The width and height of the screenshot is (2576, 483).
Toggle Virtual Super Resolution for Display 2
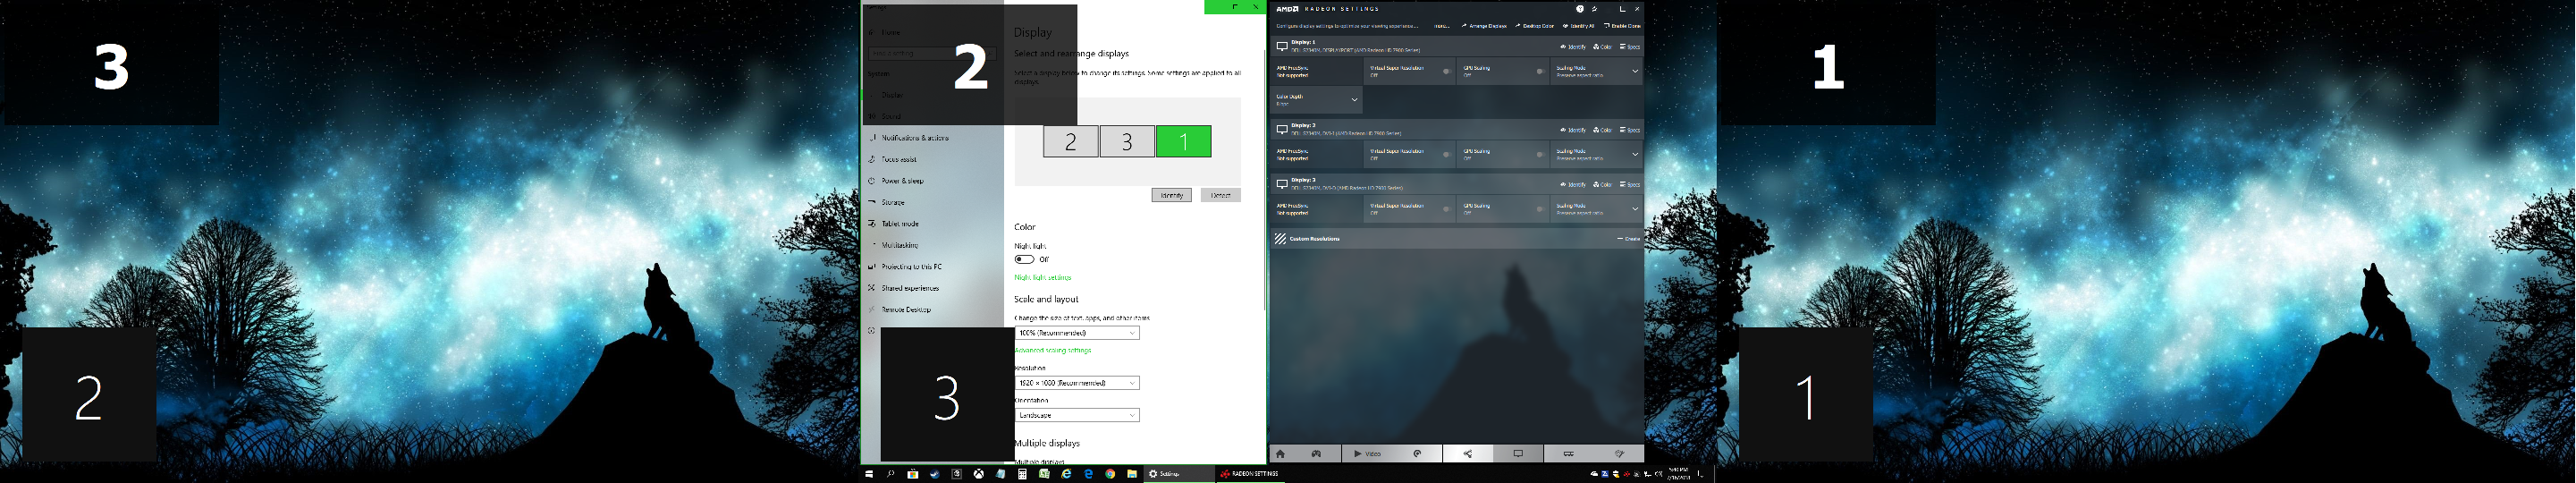click(1446, 154)
